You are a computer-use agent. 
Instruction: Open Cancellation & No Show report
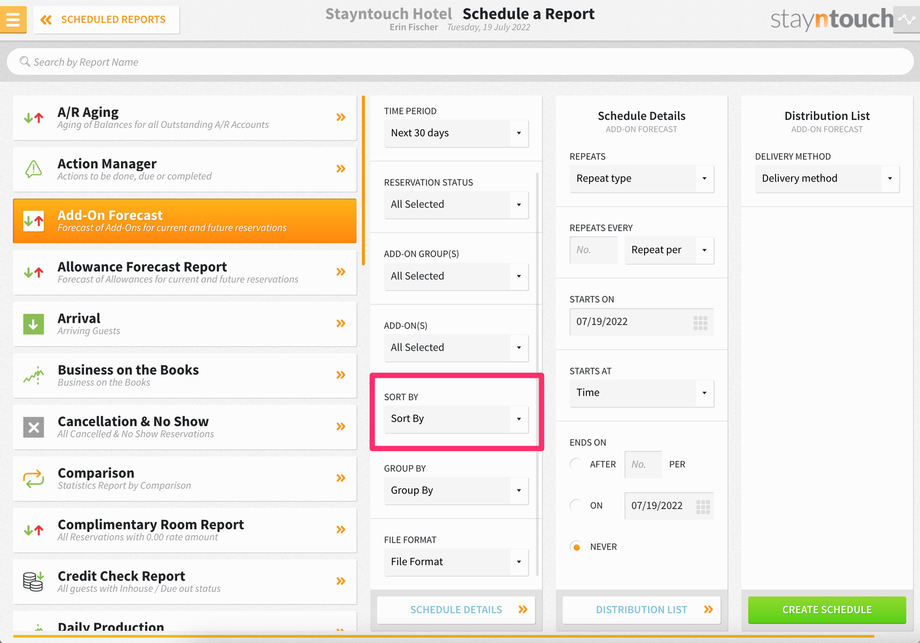184,427
